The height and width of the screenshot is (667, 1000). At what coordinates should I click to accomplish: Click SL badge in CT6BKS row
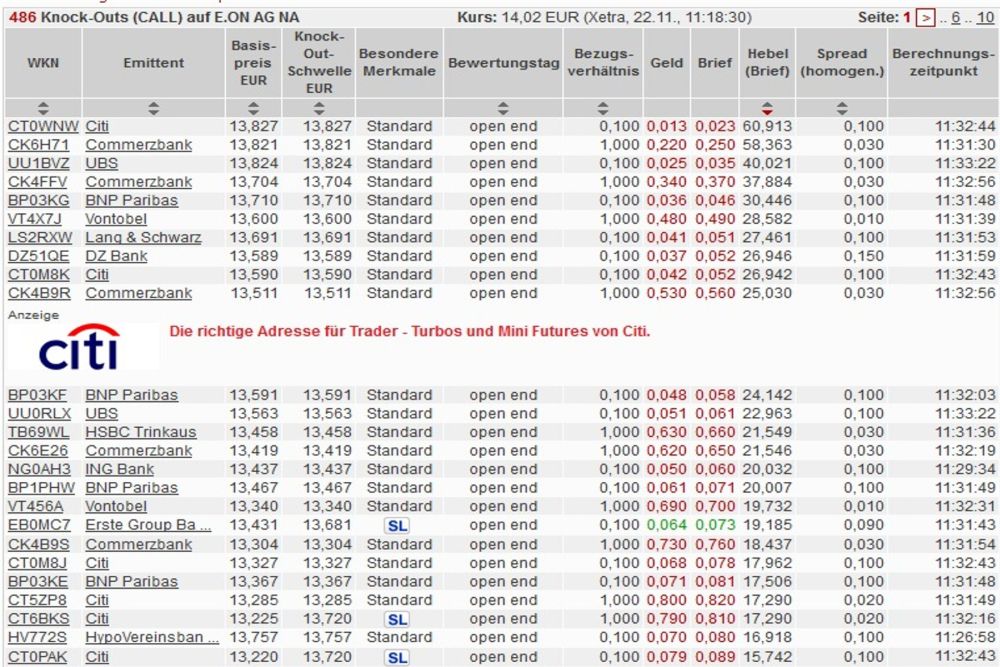pos(397,620)
